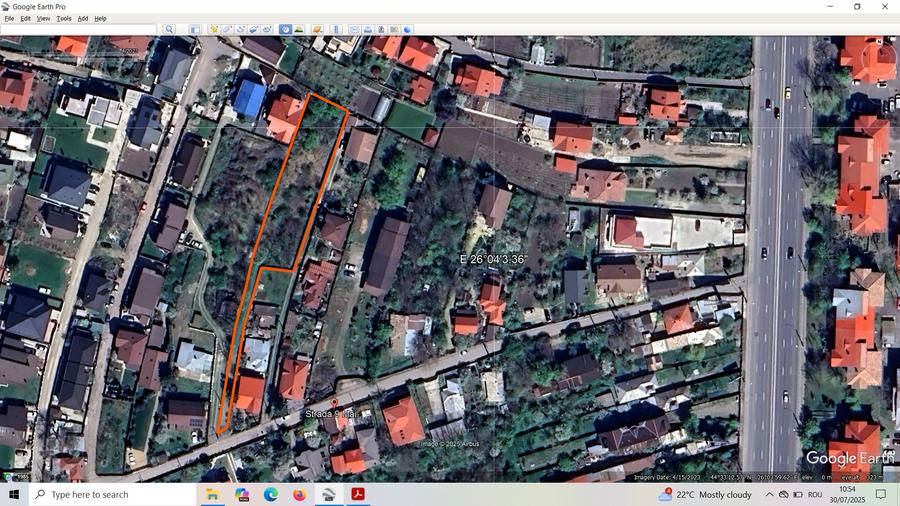Click inside the Google Earth search field
This screenshot has width=900, height=506.
click(x=80, y=29)
